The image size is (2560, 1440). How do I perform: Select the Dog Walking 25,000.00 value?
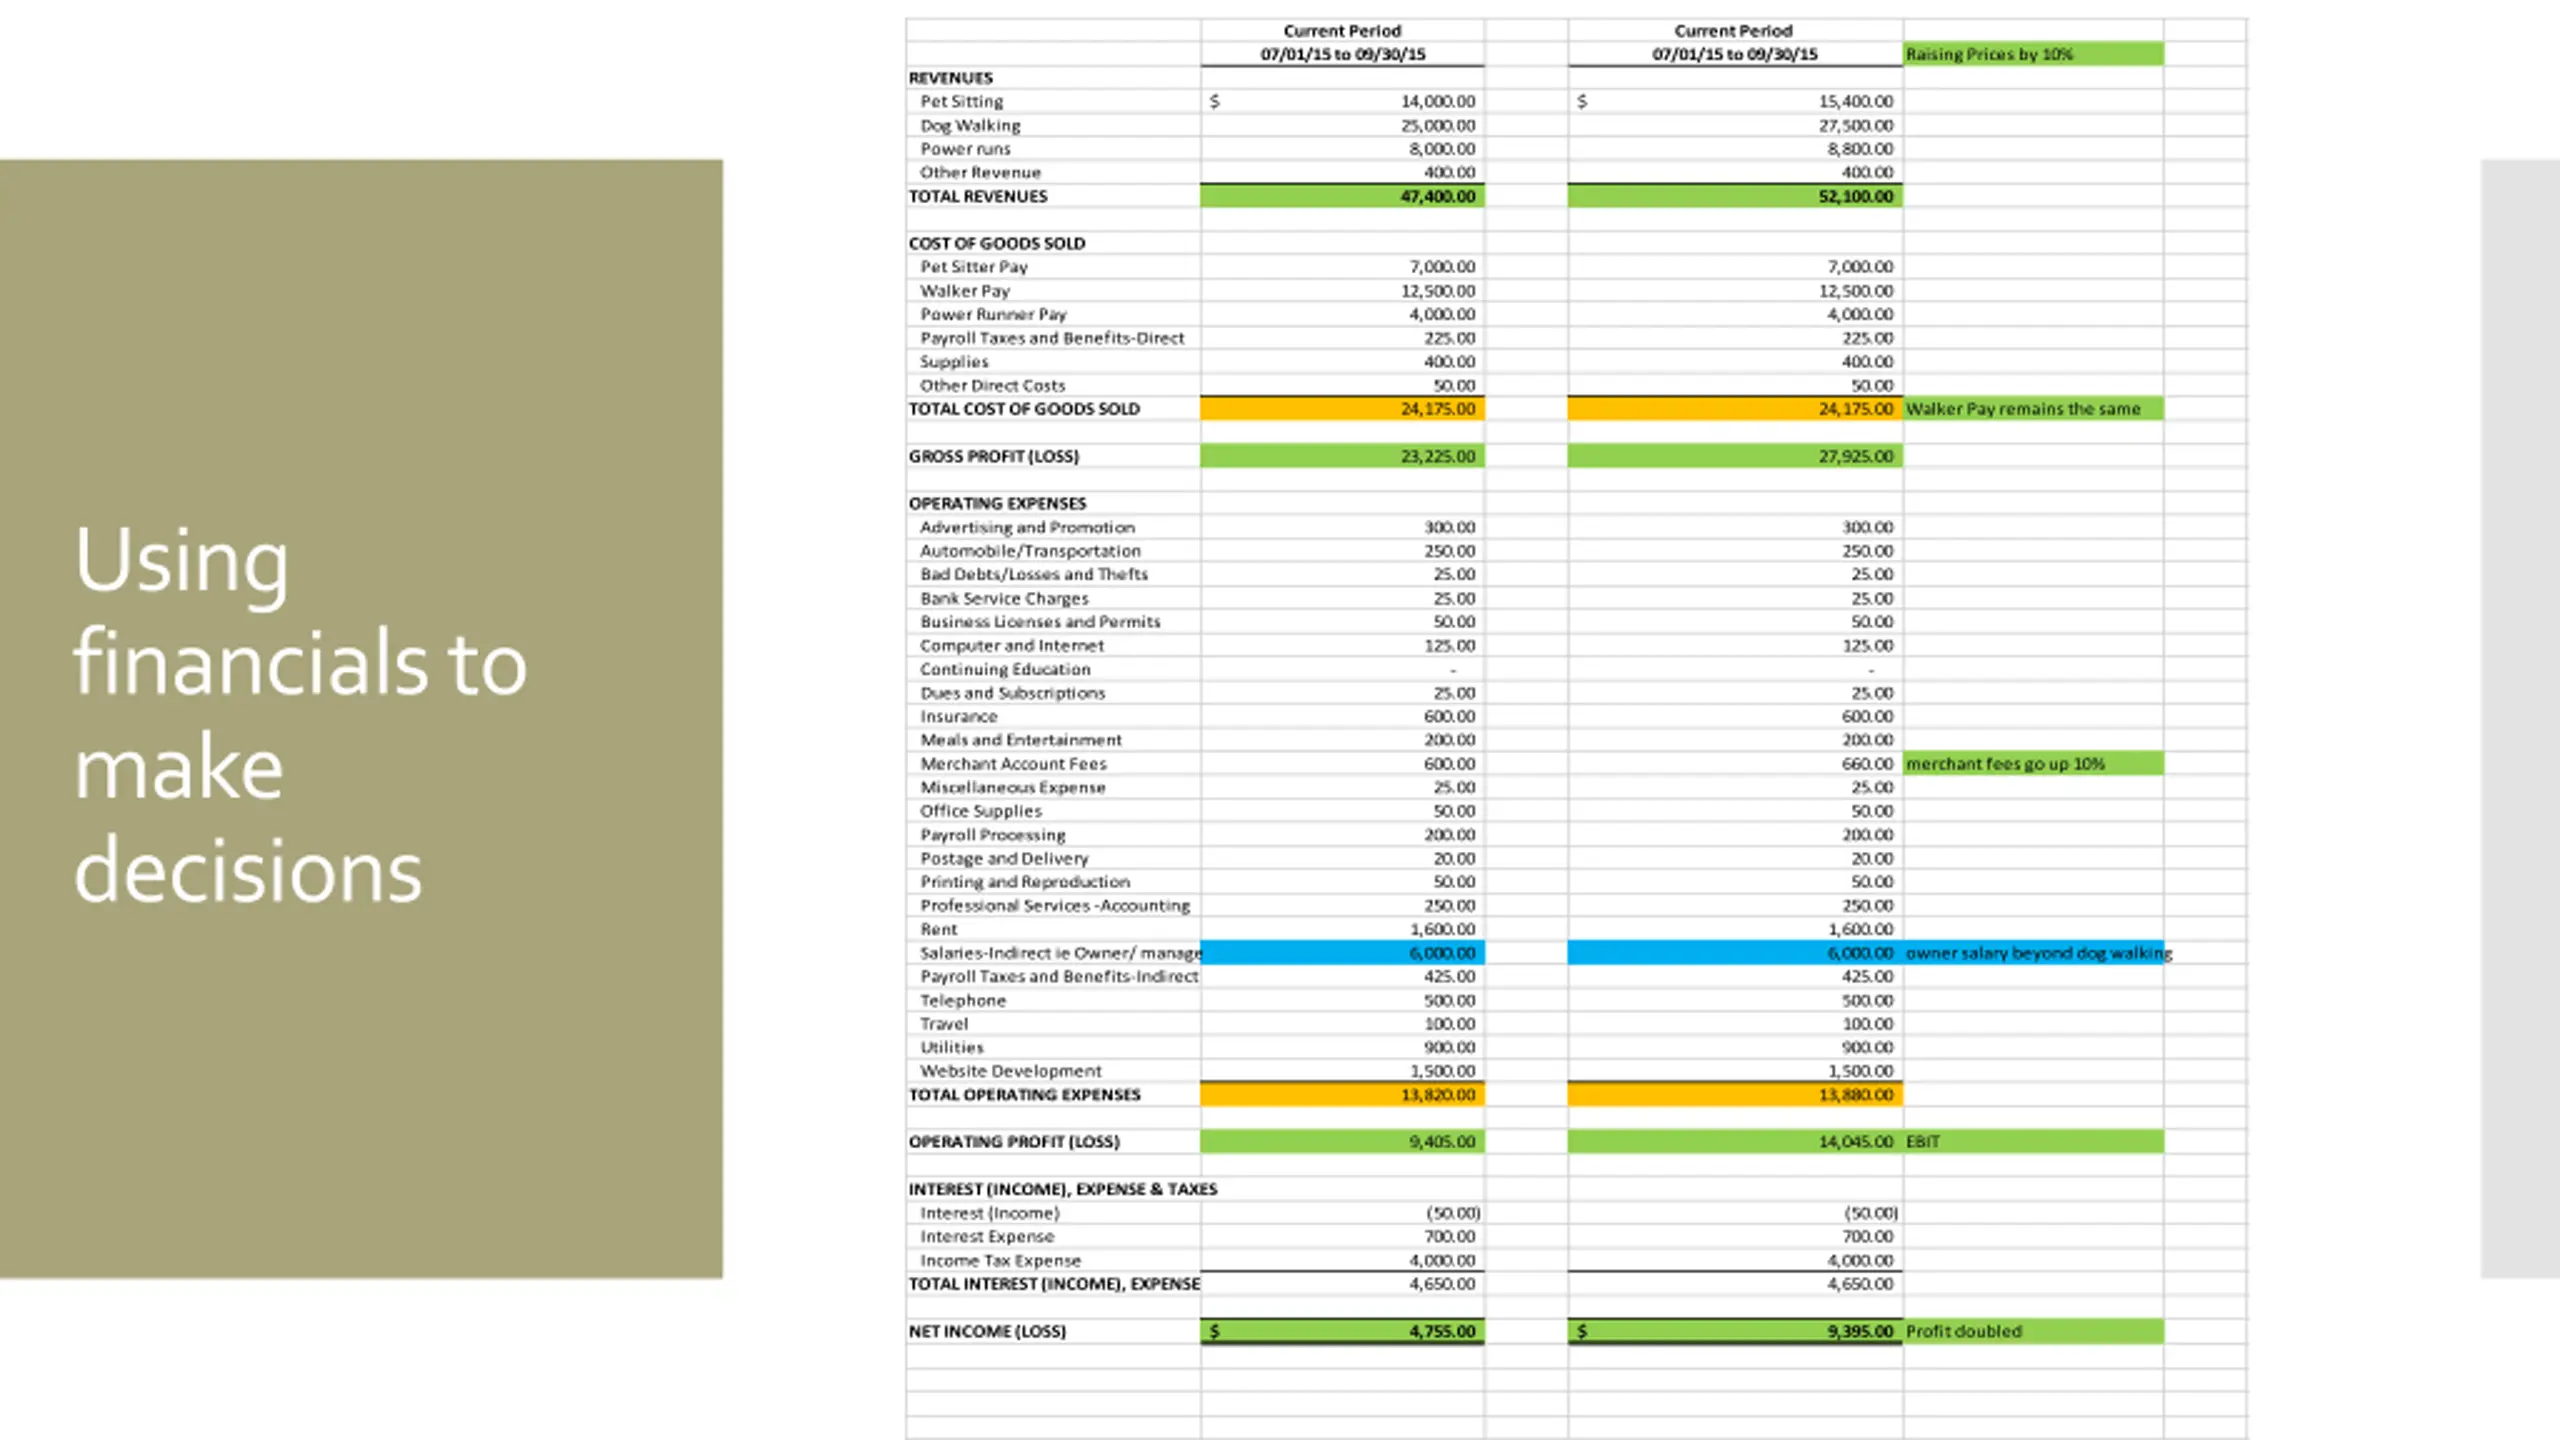pyautogui.click(x=1437, y=125)
